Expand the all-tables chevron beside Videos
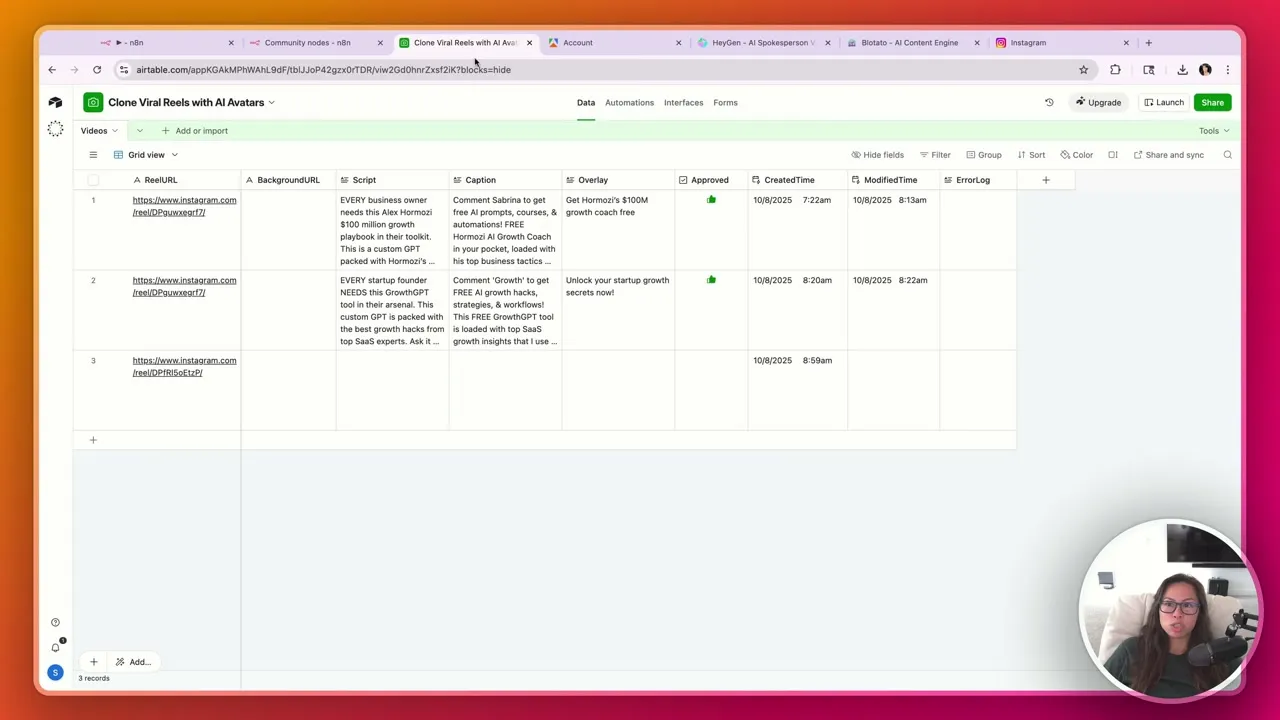Screen dimensions: 1280x720 [x=139, y=131]
